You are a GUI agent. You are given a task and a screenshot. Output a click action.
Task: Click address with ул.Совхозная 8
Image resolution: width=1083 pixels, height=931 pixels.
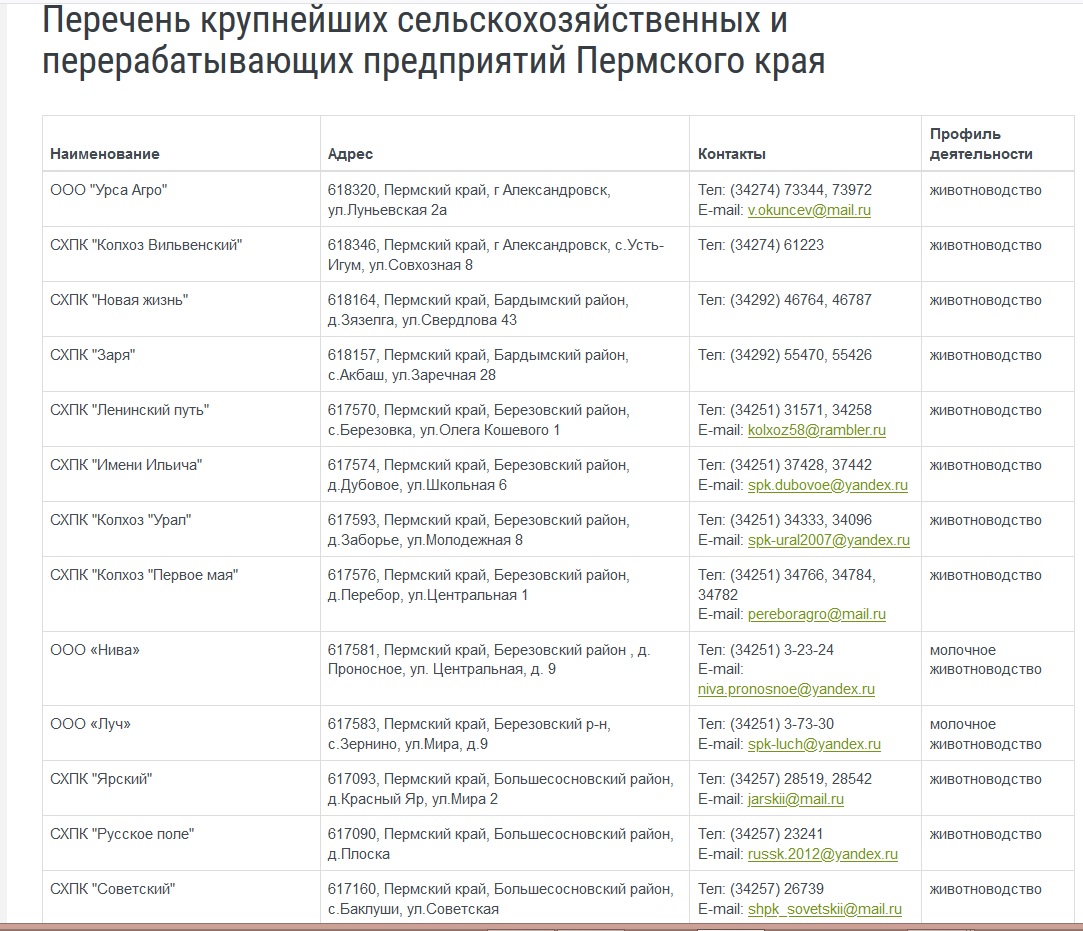495,255
